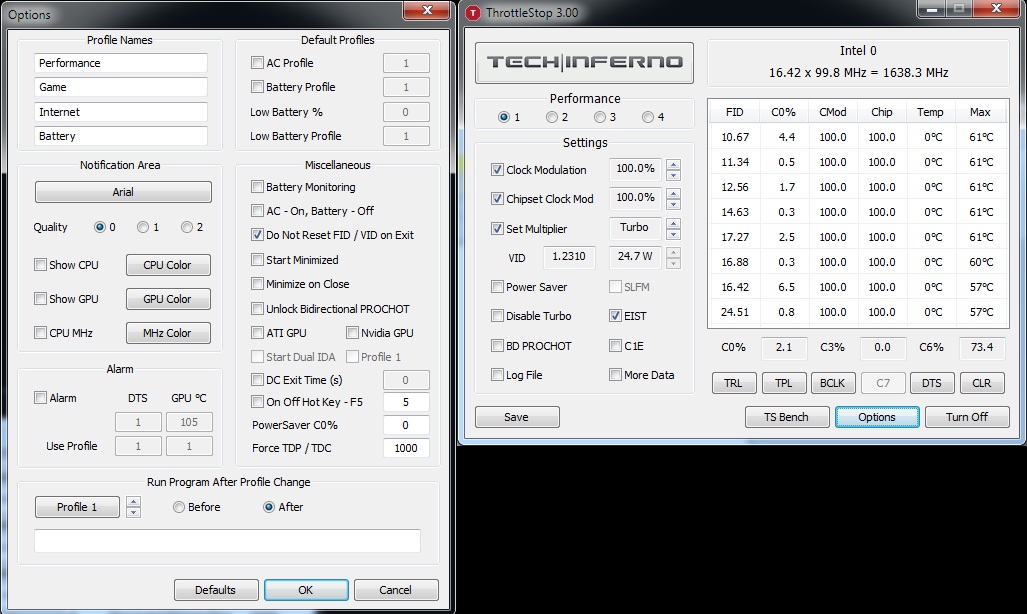This screenshot has width=1027, height=614.
Task: Choose Quality 1 radio option
Action: pos(143,227)
